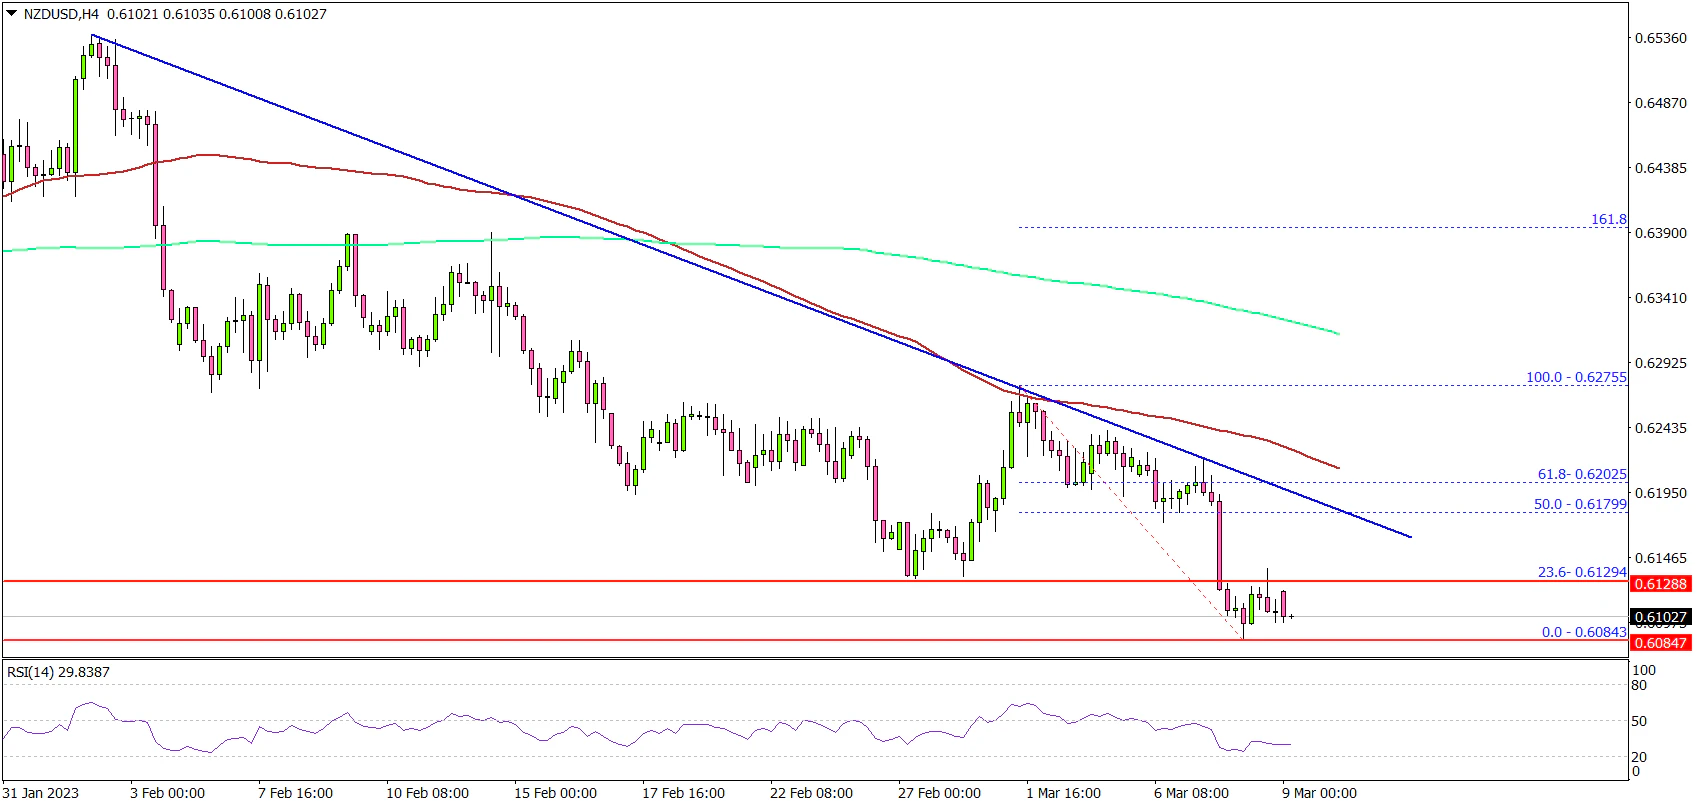The image size is (1700, 807).
Task: Click the RSI(14) 29.8387 indicator label
Action: [x=58, y=672]
